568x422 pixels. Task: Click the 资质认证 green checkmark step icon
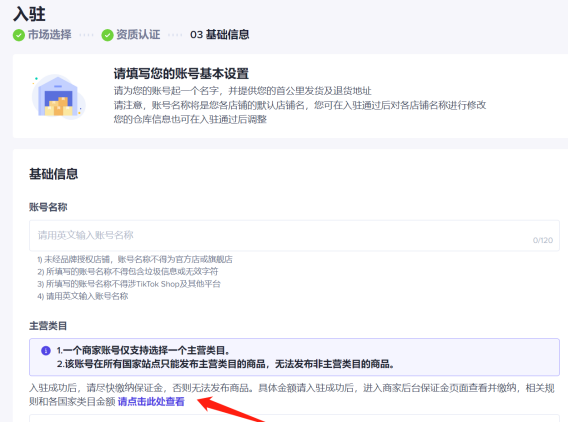pos(107,35)
